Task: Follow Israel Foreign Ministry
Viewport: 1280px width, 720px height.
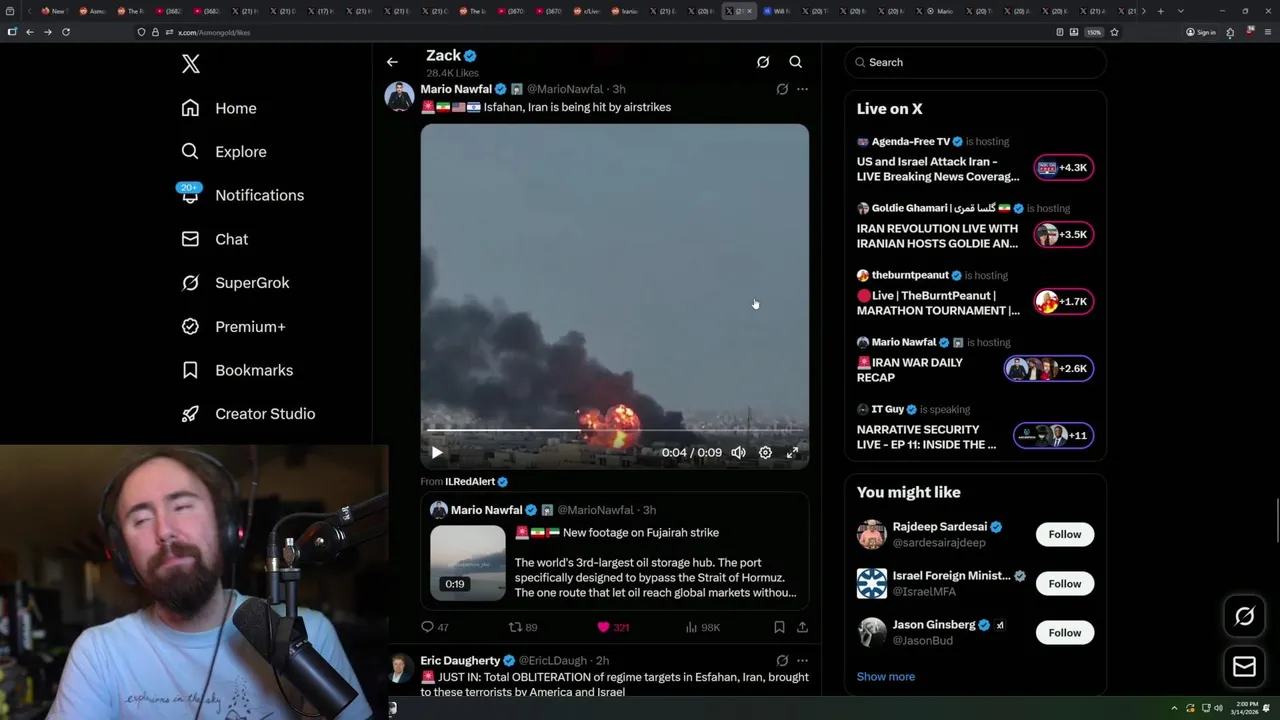Action: pyautogui.click(x=1065, y=583)
